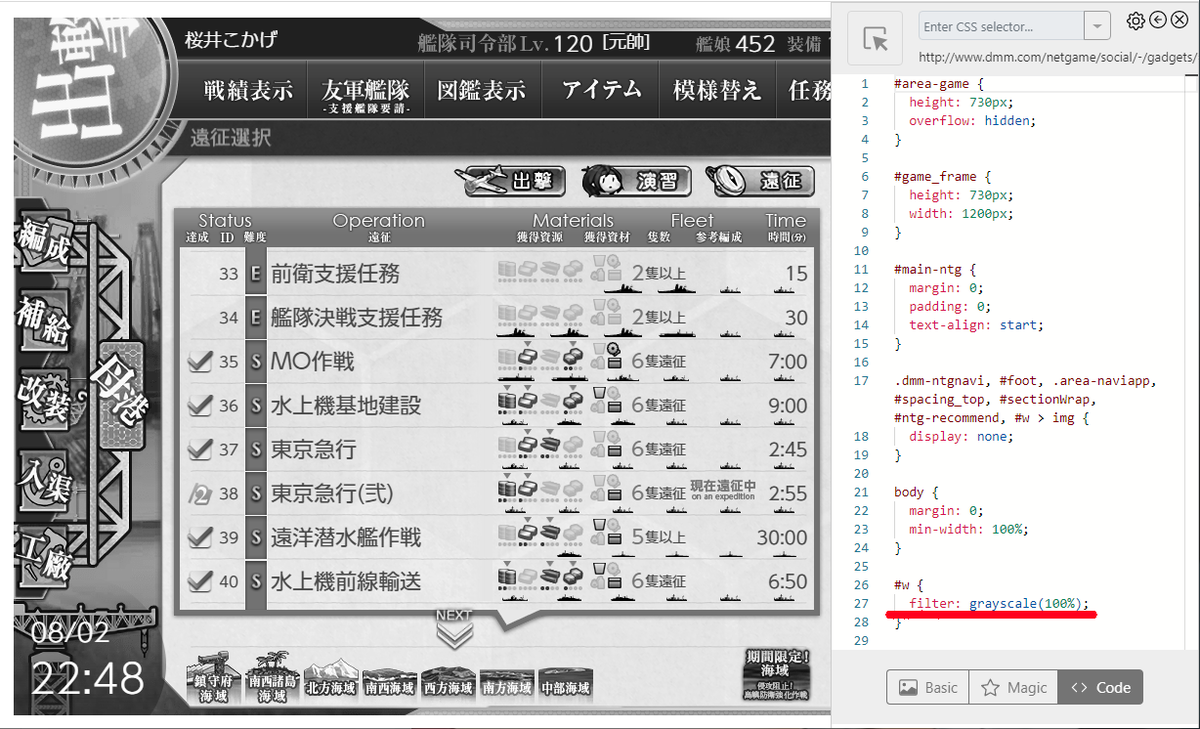Click the back arrow circle icon
Image resolution: width=1200 pixels, height=729 pixels.
tap(1157, 21)
